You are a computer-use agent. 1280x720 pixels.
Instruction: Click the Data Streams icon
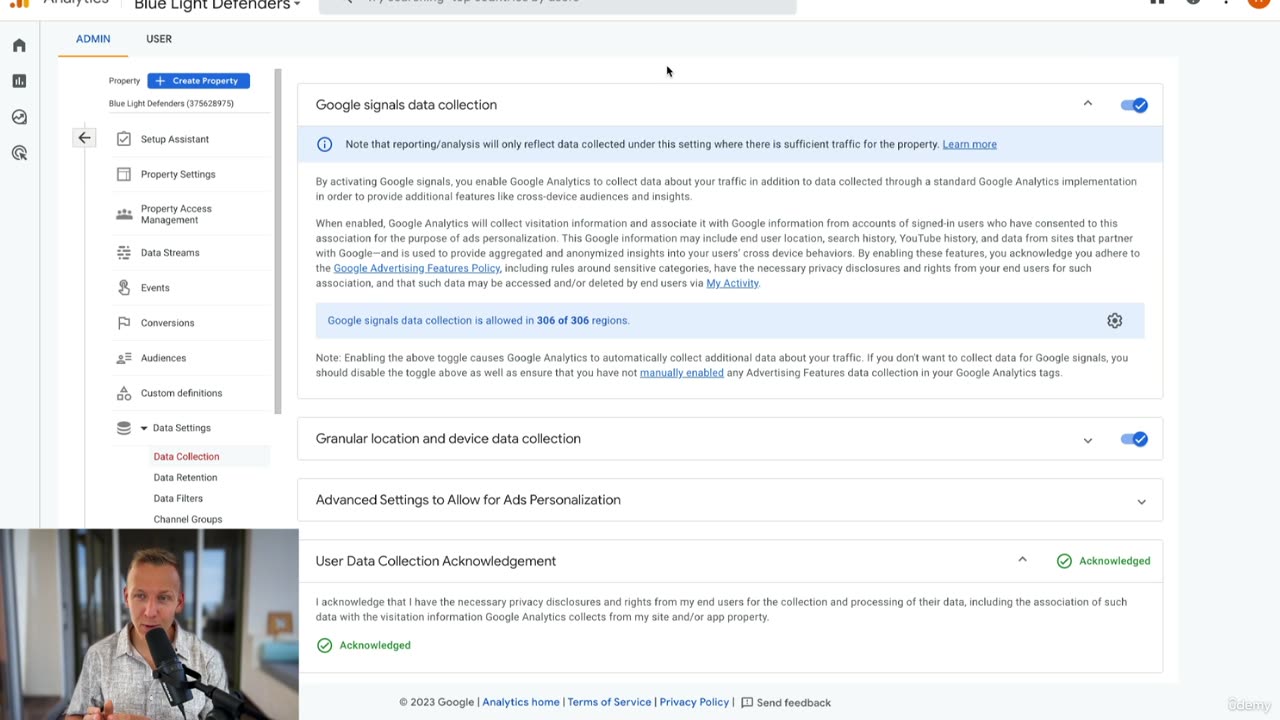coord(124,253)
